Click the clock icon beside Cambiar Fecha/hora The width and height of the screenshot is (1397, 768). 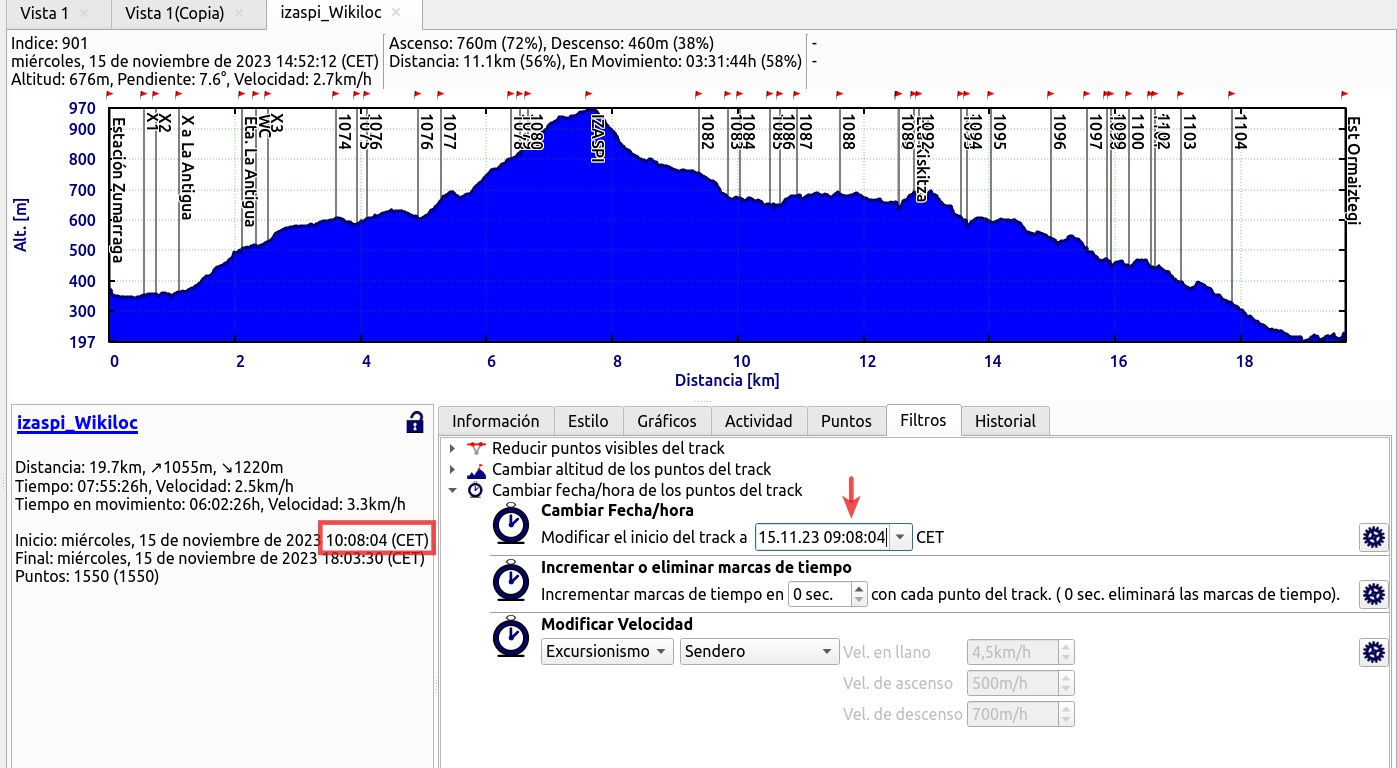tap(513, 524)
